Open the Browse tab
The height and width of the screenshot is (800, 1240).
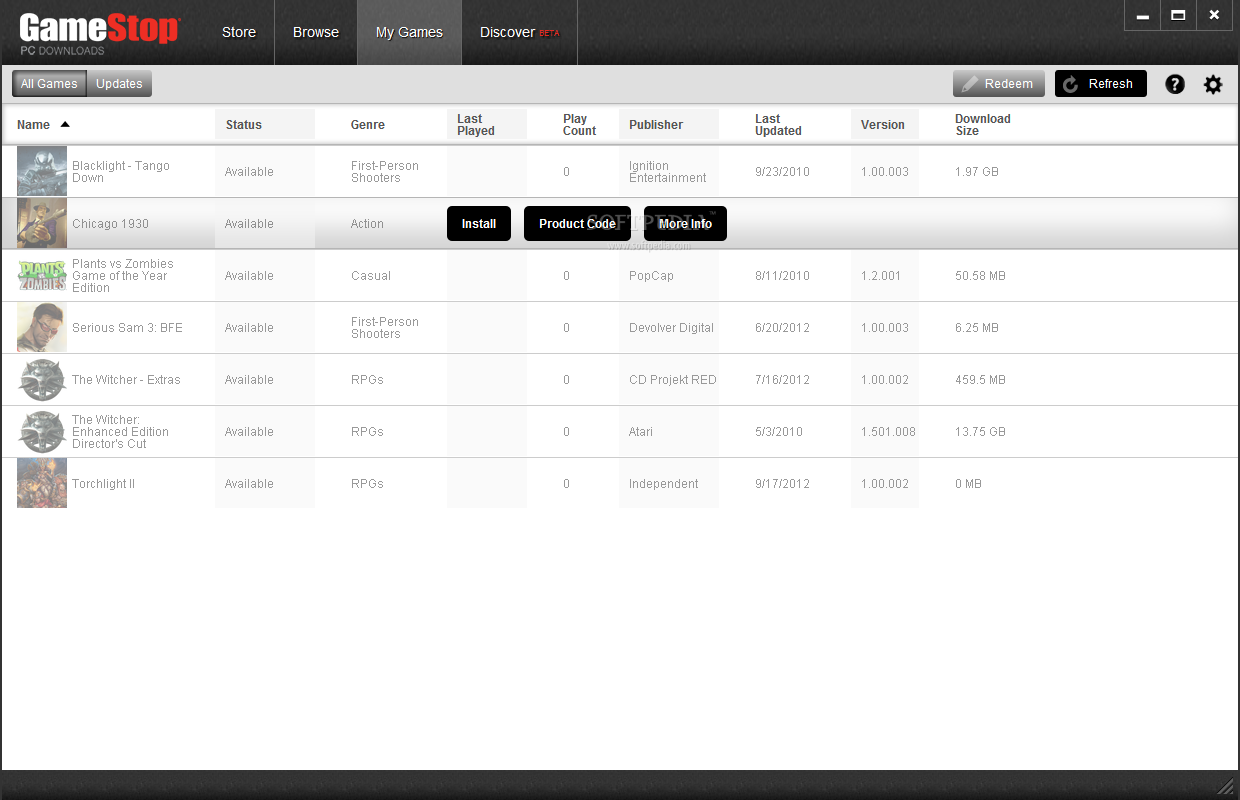(x=316, y=32)
